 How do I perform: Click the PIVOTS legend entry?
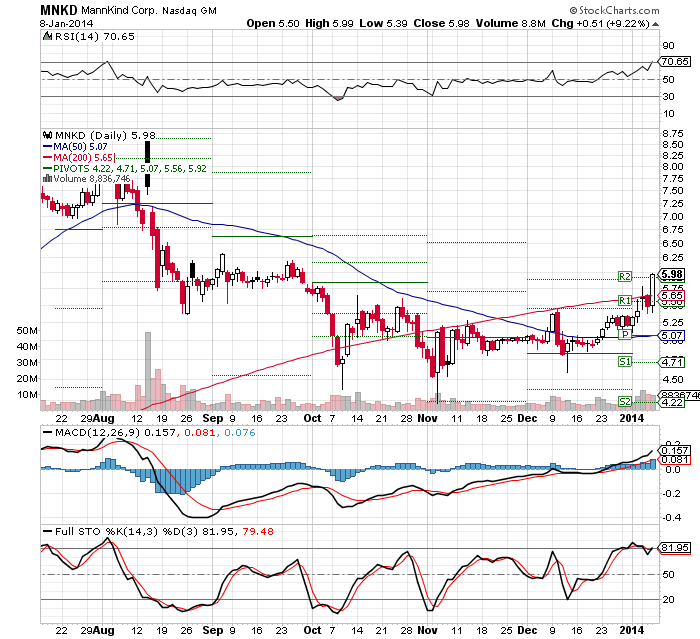pos(125,168)
